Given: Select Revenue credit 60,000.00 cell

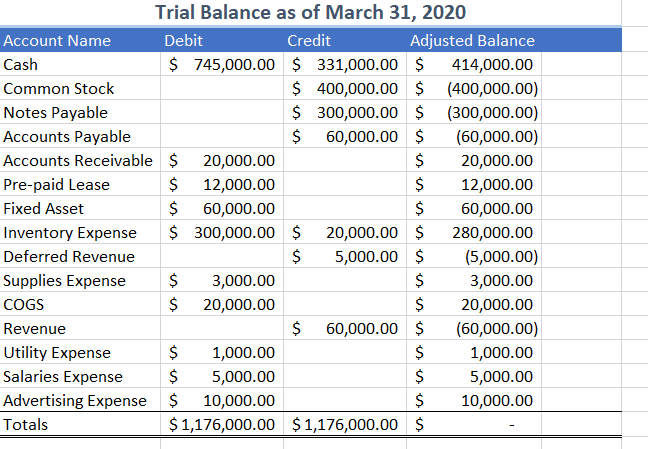Looking at the screenshot, I should [345, 328].
